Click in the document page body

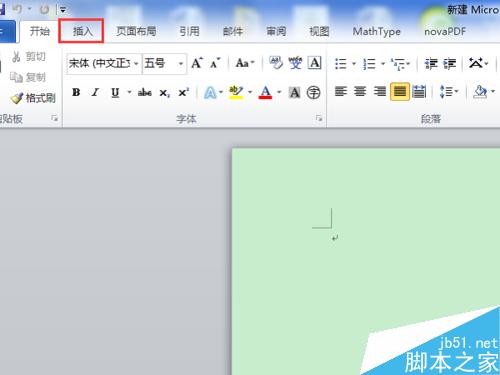pos(366,260)
